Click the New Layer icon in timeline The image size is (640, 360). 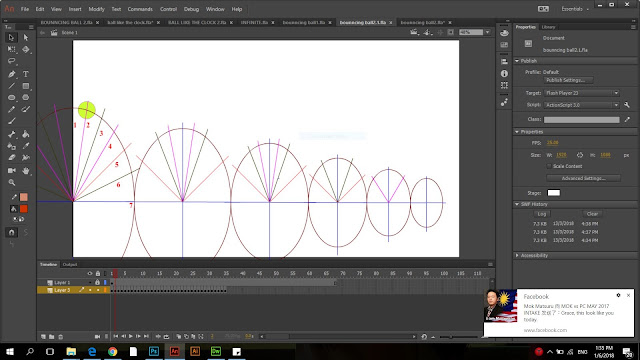click(43, 337)
